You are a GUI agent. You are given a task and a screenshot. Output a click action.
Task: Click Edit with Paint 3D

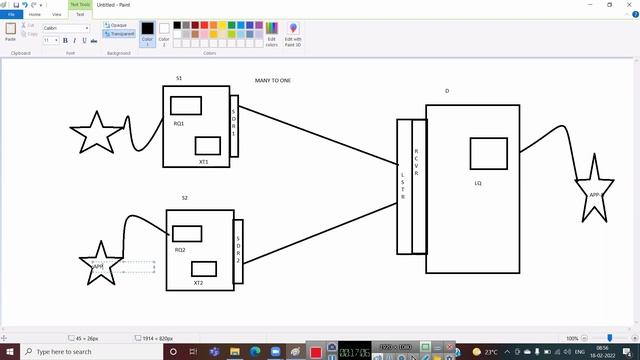point(293,34)
